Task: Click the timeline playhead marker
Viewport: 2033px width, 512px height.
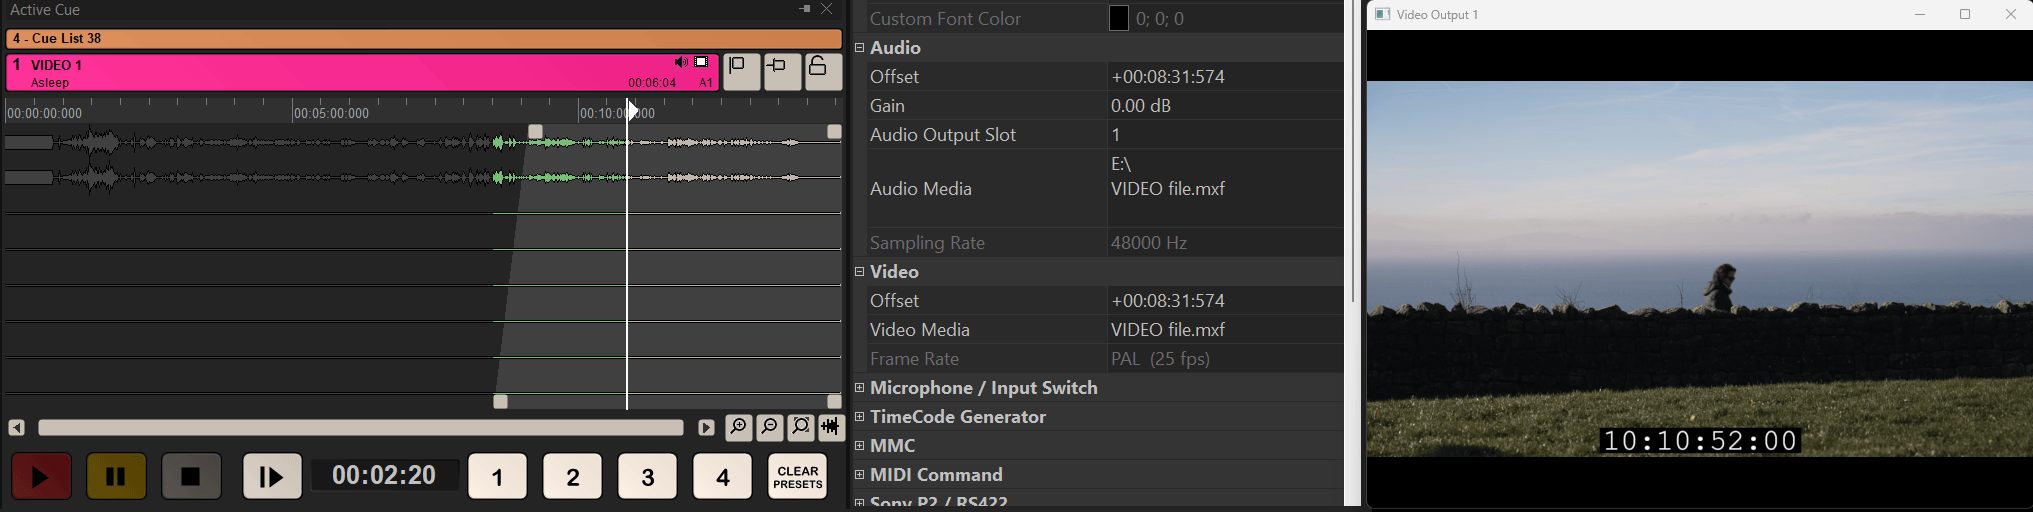Action: click(632, 110)
